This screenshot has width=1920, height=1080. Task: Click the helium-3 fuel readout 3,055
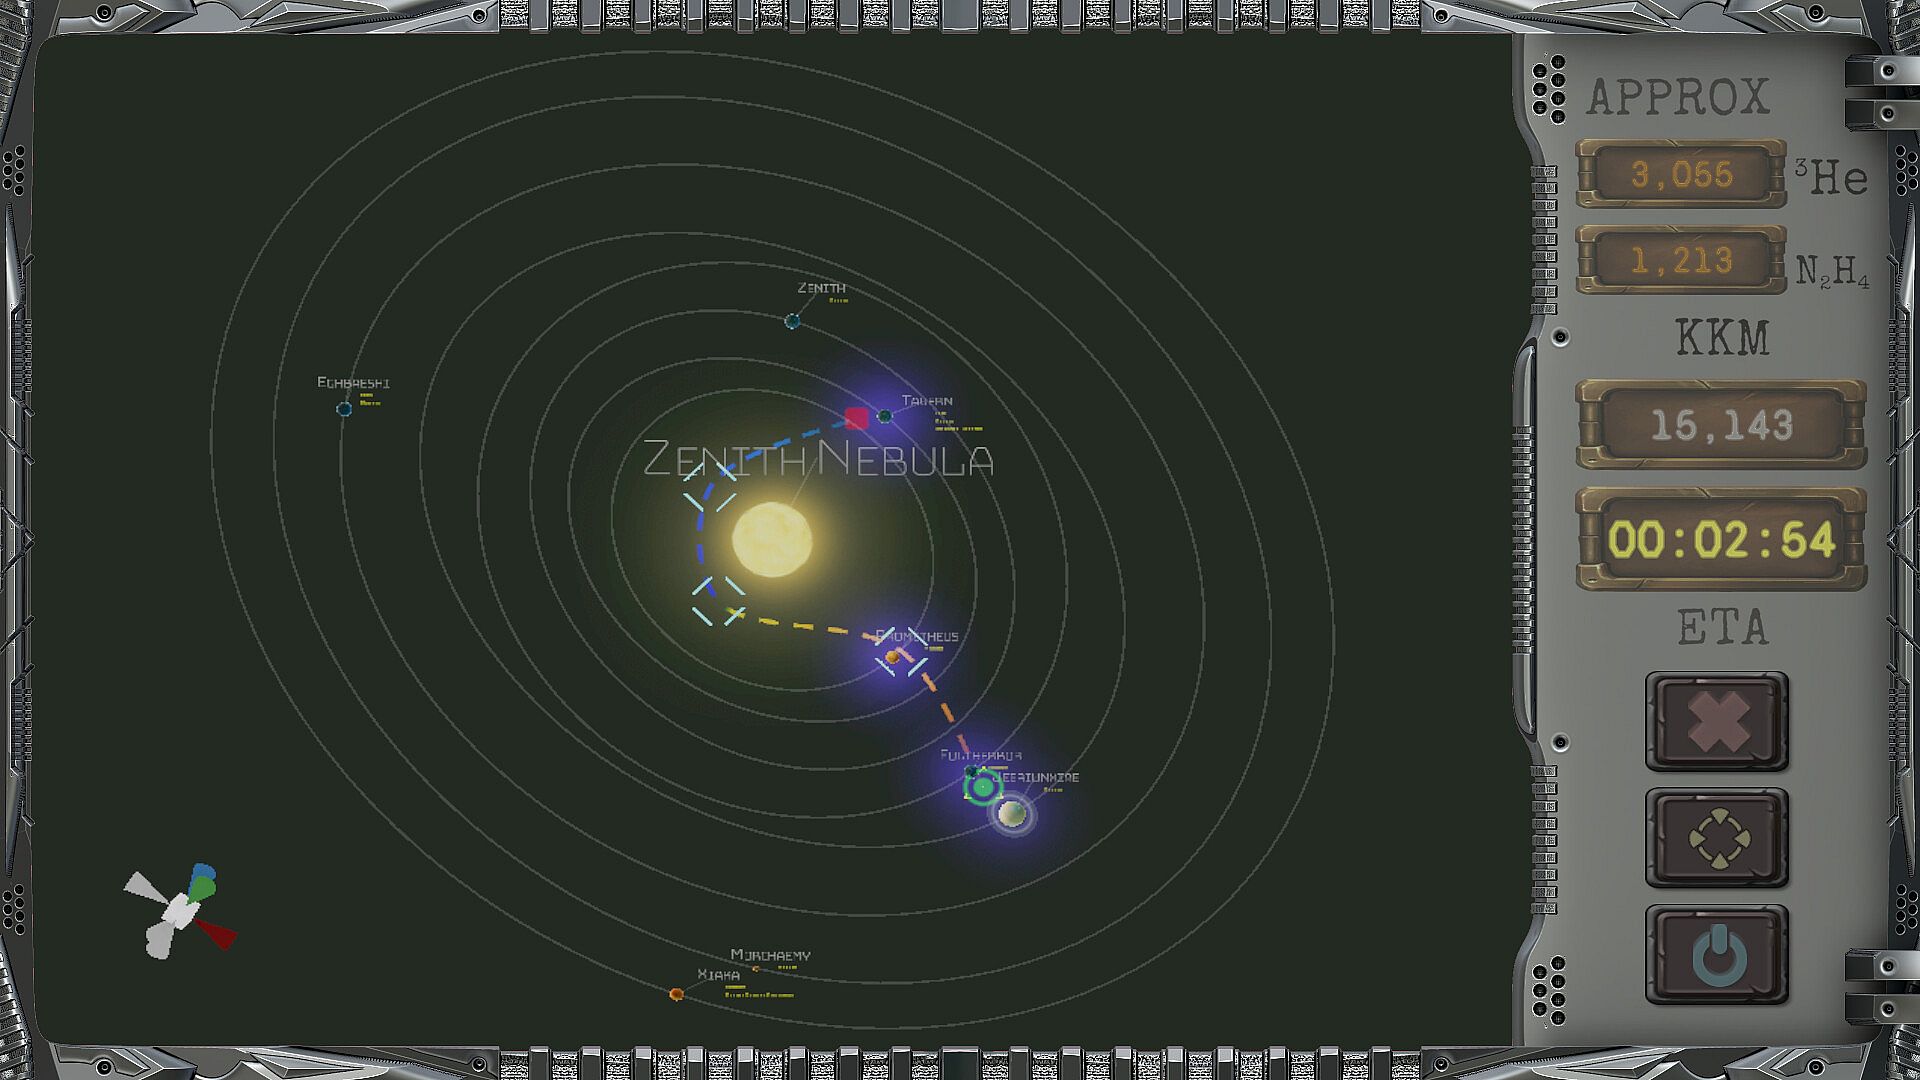pos(1681,175)
